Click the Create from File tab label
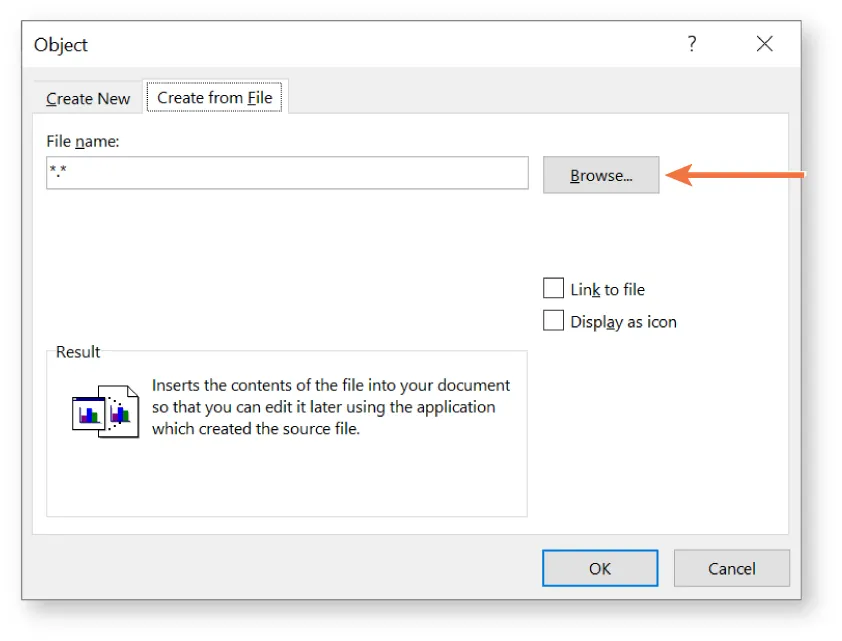Image resolution: width=842 pixels, height=641 pixels. 214,97
